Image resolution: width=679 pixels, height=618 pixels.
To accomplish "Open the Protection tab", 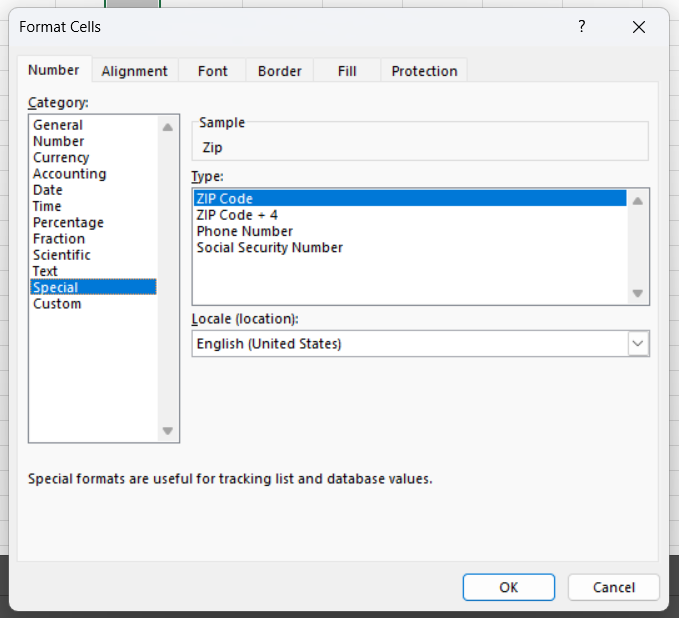I will (x=424, y=71).
